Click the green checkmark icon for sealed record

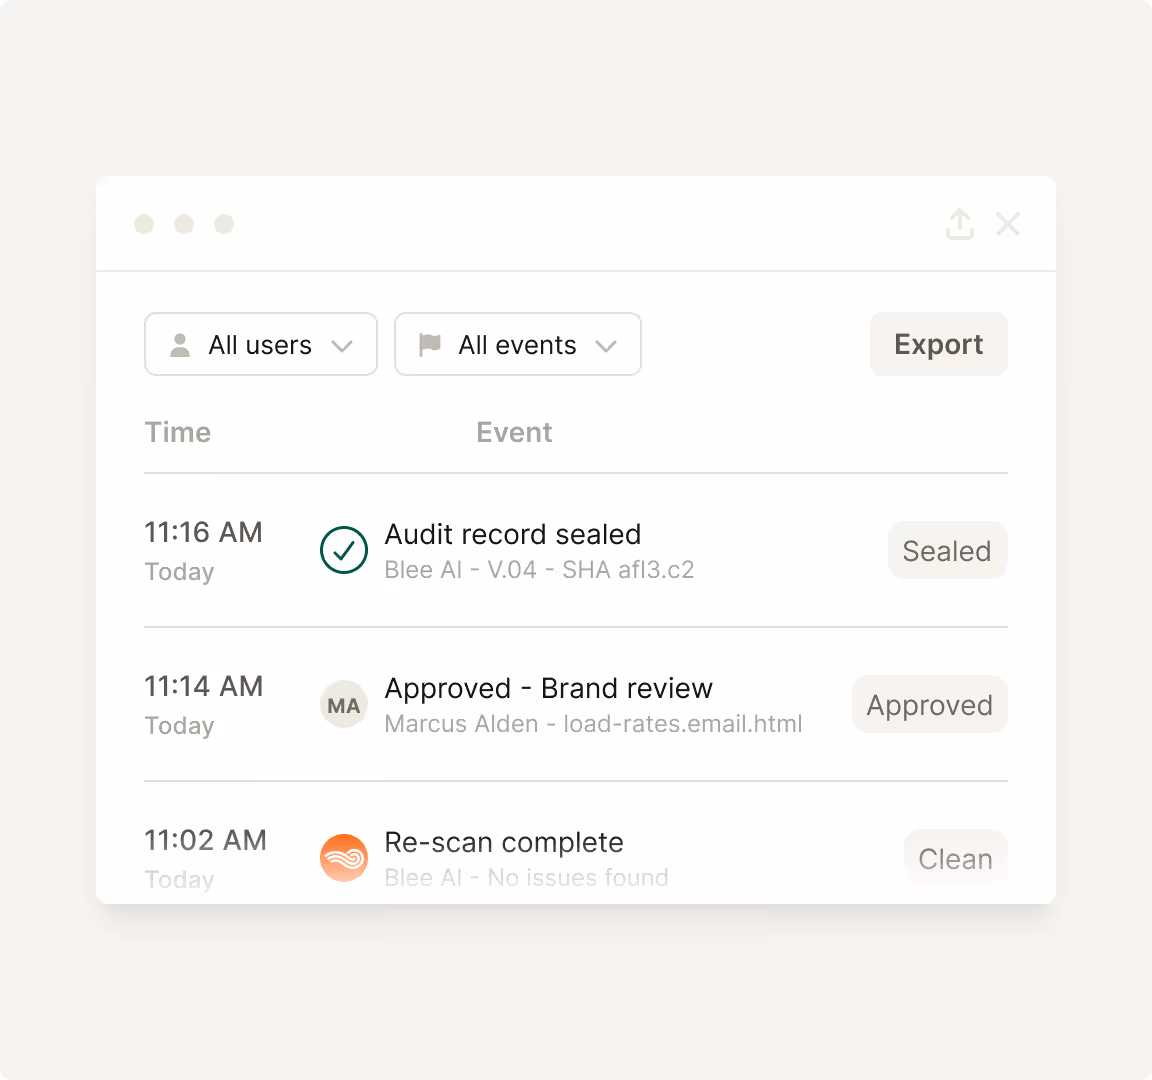tap(344, 550)
